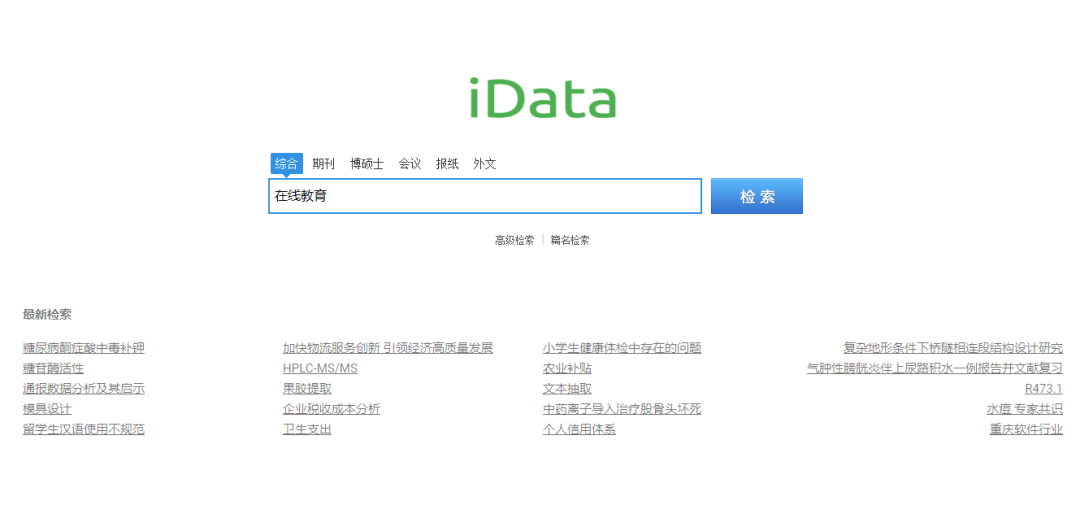
Task: Open recent search 重庆软件行业
Action: (x=1026, y=429)
